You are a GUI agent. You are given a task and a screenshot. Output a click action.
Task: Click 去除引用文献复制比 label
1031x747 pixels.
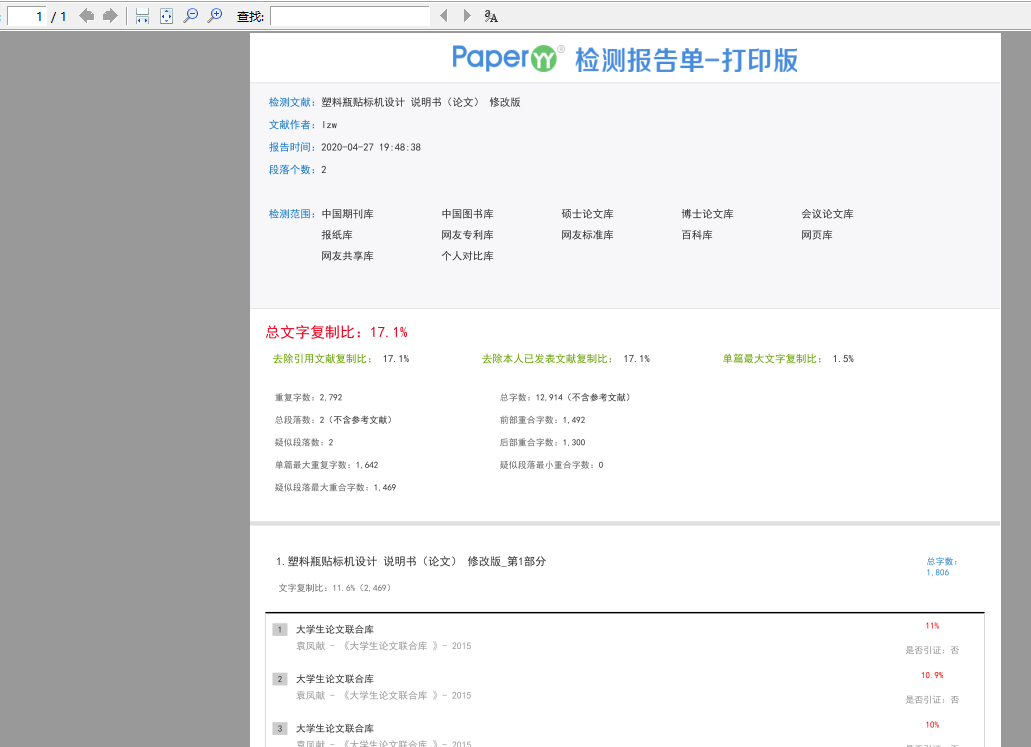coord(322,358)
